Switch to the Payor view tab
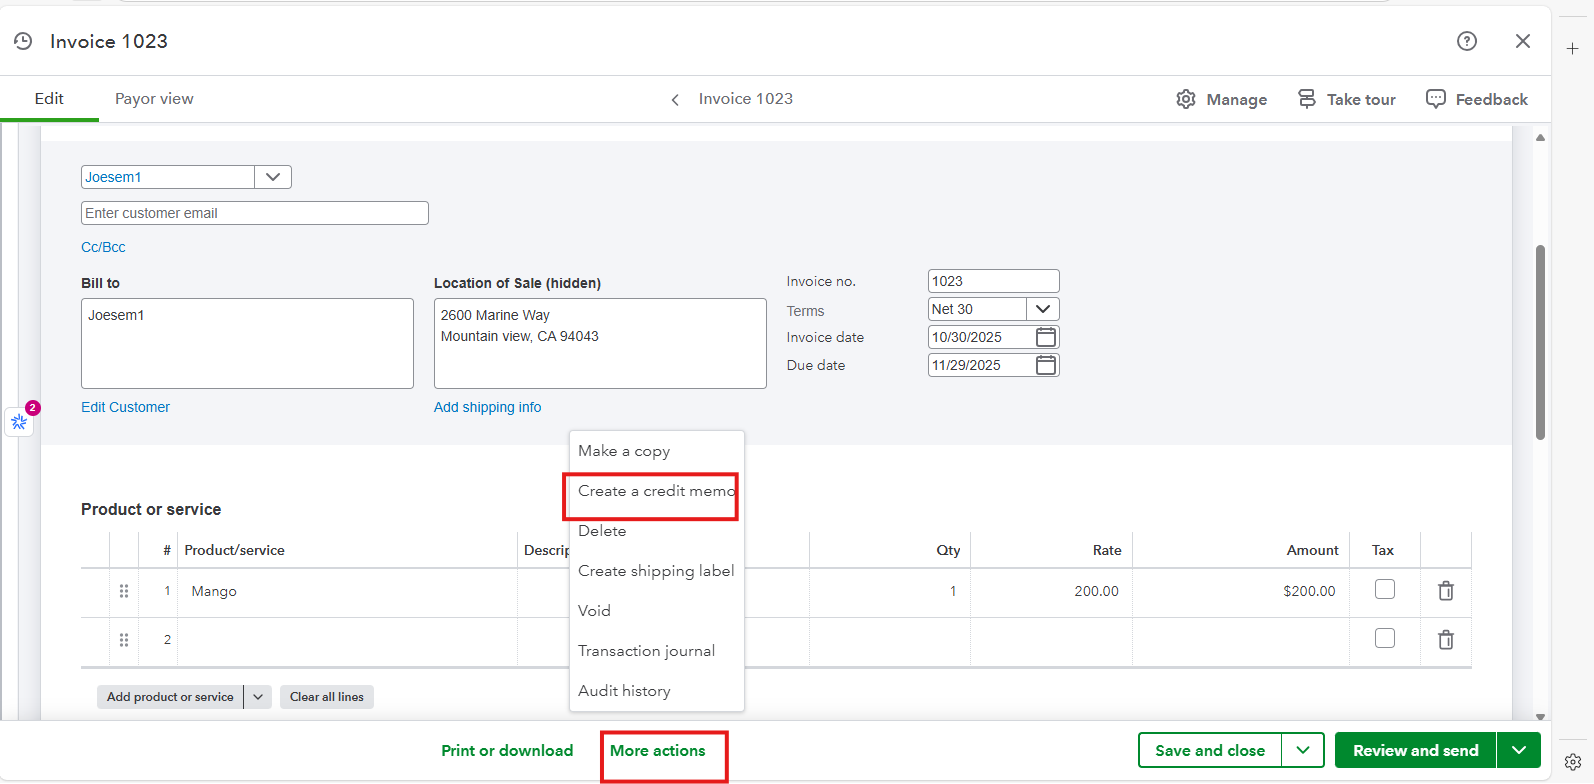The width and height of the screenshot is (1594, 784). (x=154, y=99)
